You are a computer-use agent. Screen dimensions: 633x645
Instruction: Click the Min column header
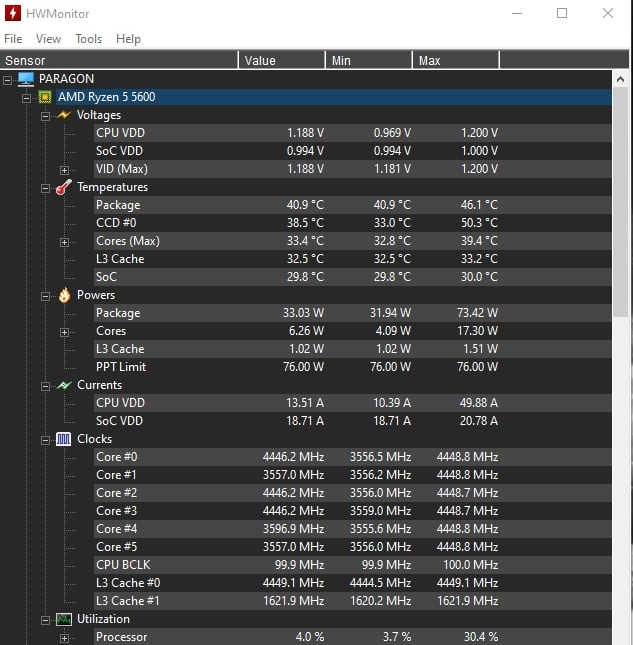point(369,60)
